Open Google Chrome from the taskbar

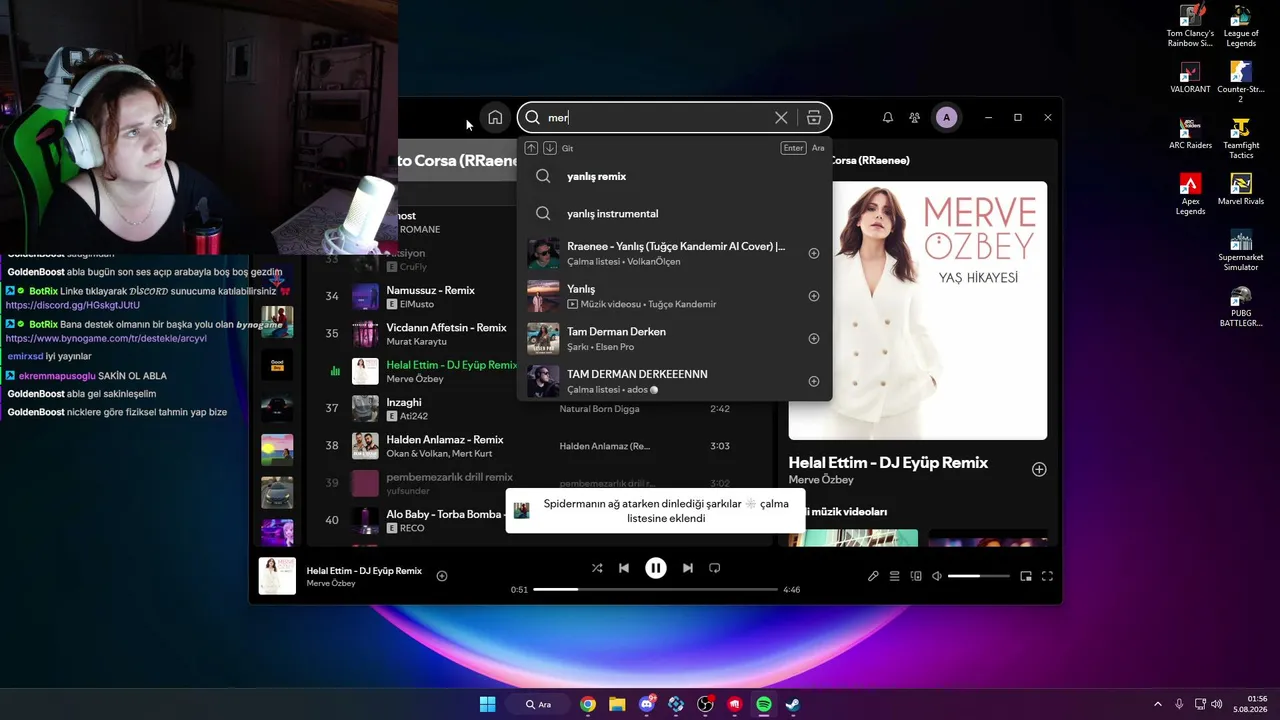[588, 704]
